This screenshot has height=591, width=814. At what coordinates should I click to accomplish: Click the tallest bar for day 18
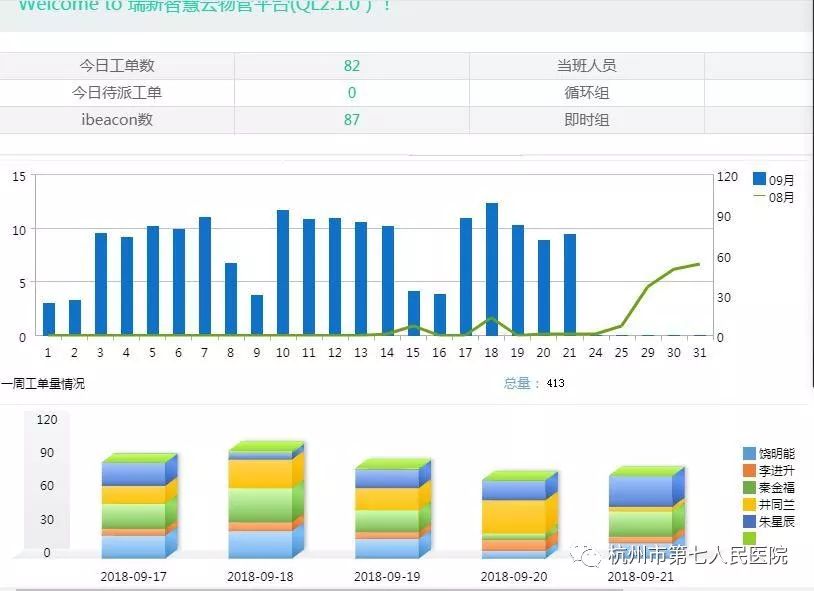pos(492,270)
